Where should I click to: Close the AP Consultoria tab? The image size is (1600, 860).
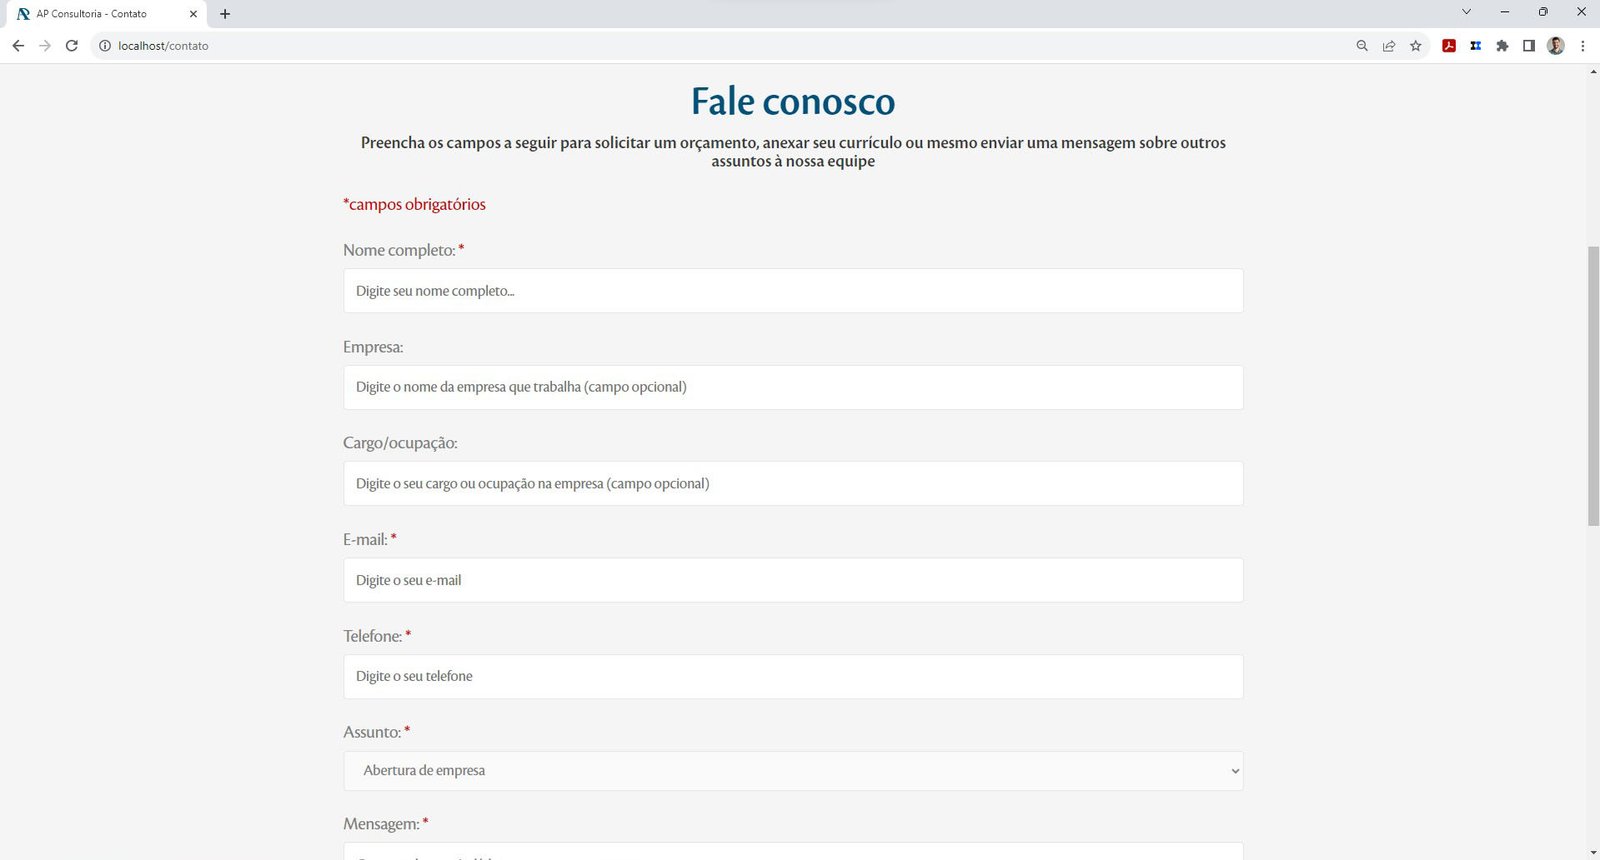click(x=193, y=14)
